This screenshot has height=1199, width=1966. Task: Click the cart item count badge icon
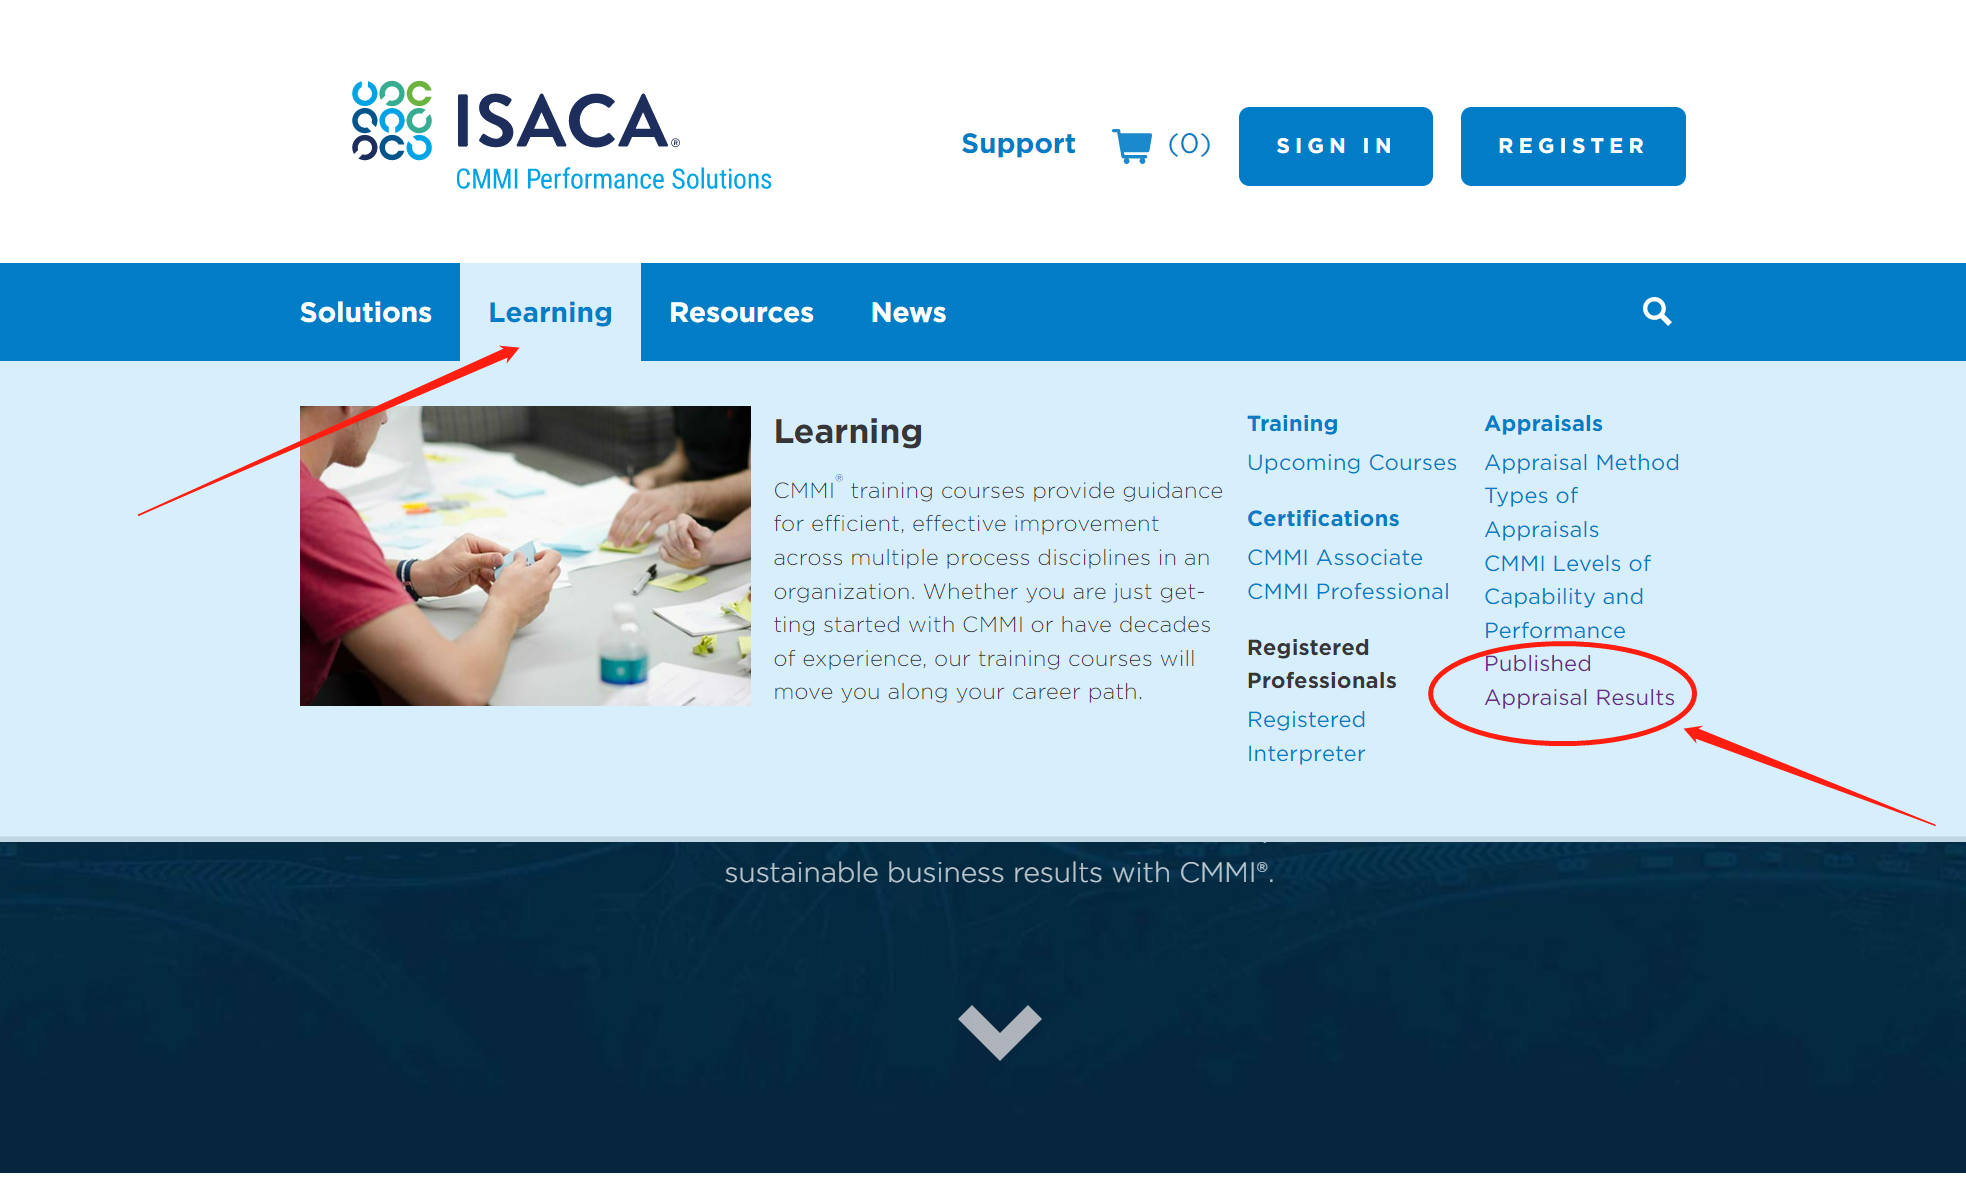[x=1191, y=145]
